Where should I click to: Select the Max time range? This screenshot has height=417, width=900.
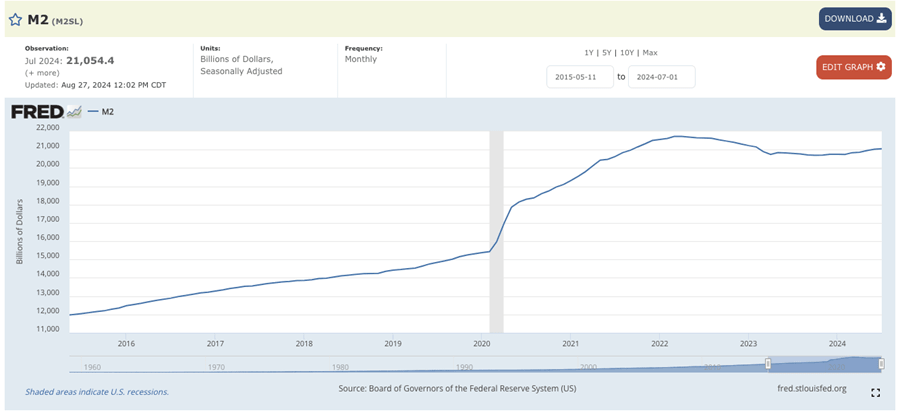(x=650, y=52)
